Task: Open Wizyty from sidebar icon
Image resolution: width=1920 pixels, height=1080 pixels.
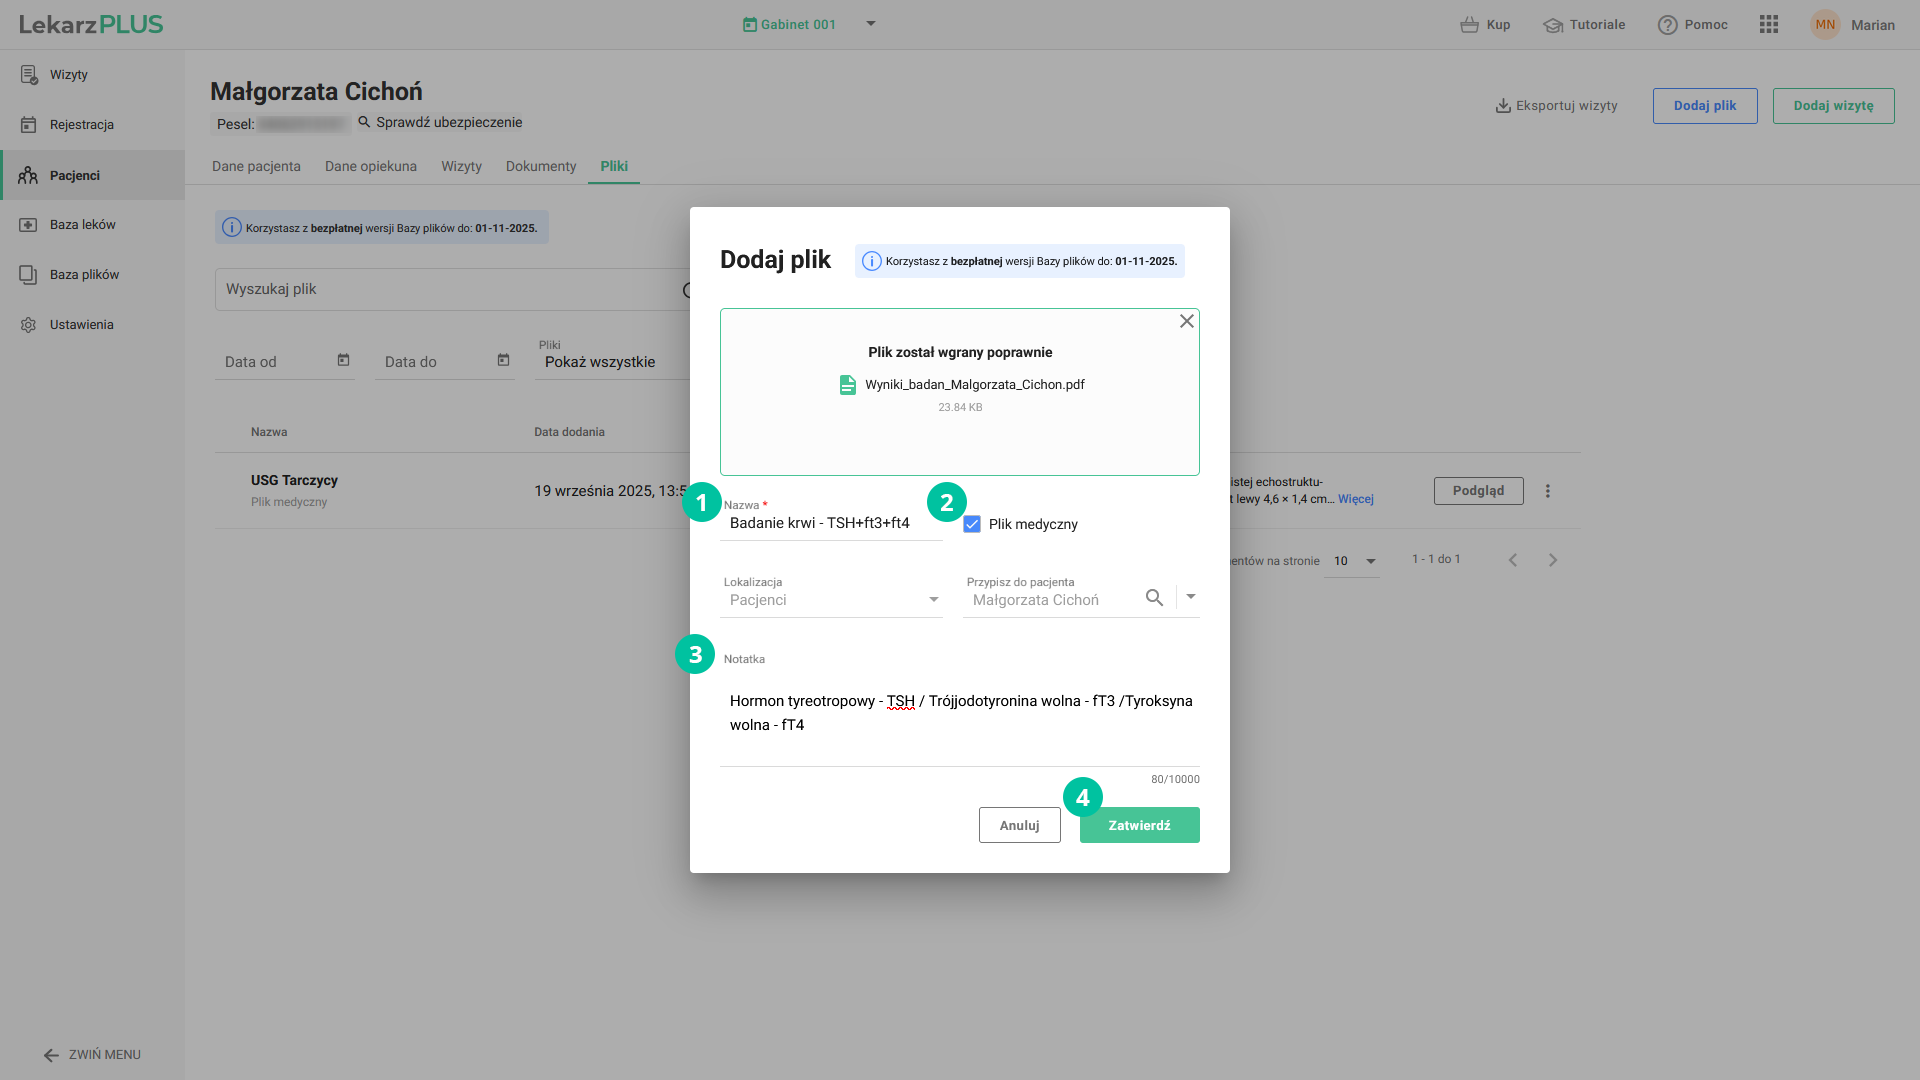Action: click(29, 75)
